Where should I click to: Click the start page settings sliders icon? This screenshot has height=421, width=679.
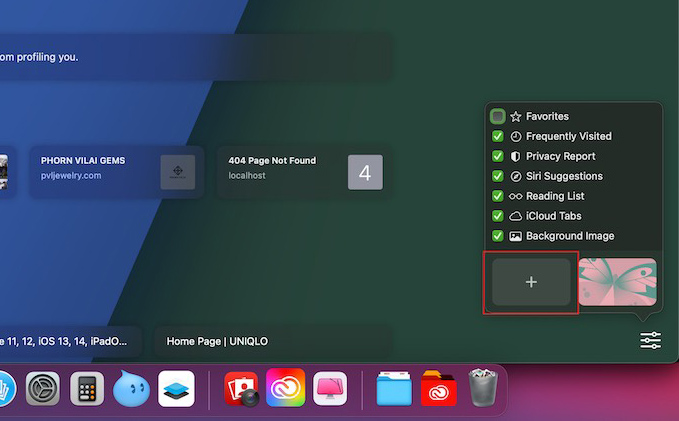[650, 341]
